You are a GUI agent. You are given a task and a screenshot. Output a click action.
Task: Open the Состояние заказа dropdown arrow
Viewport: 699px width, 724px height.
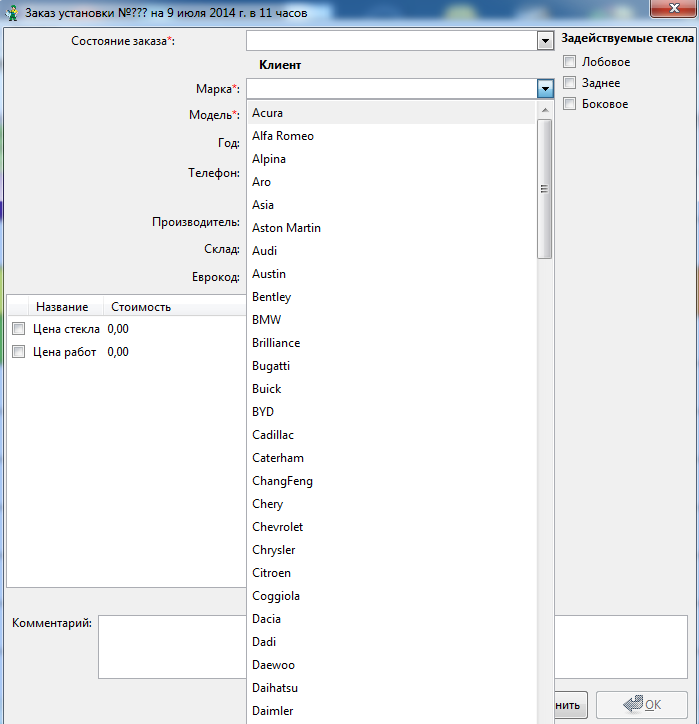point(545,41)
